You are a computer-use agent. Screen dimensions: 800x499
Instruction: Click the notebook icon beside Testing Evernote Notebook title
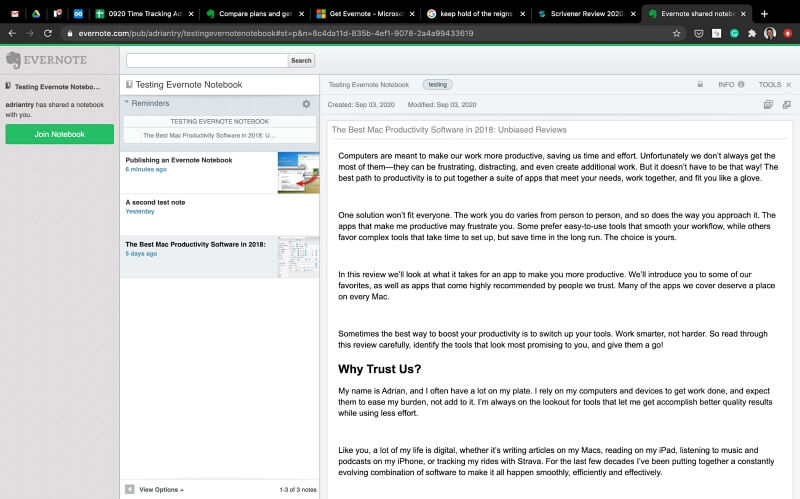tap(129, 84)
